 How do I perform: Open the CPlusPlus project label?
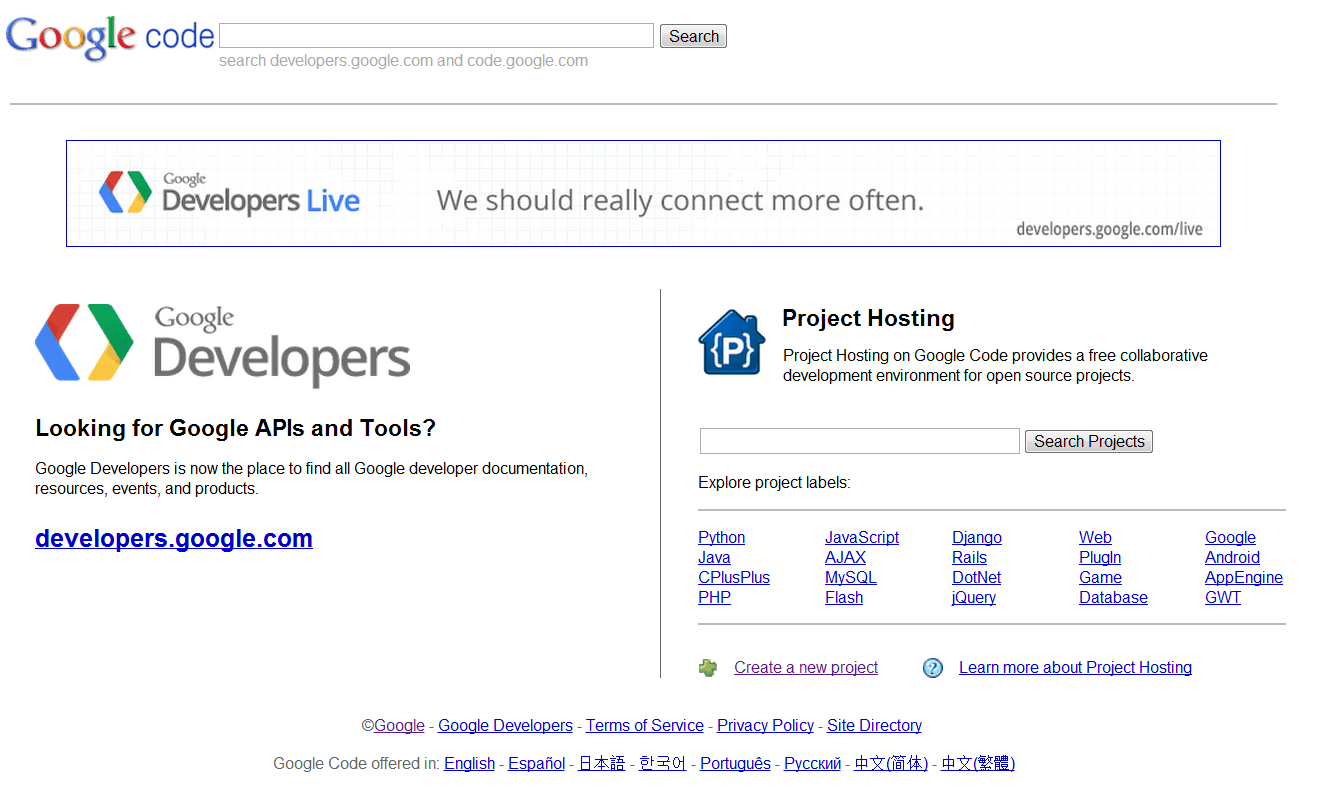click(x=734, y=578)
